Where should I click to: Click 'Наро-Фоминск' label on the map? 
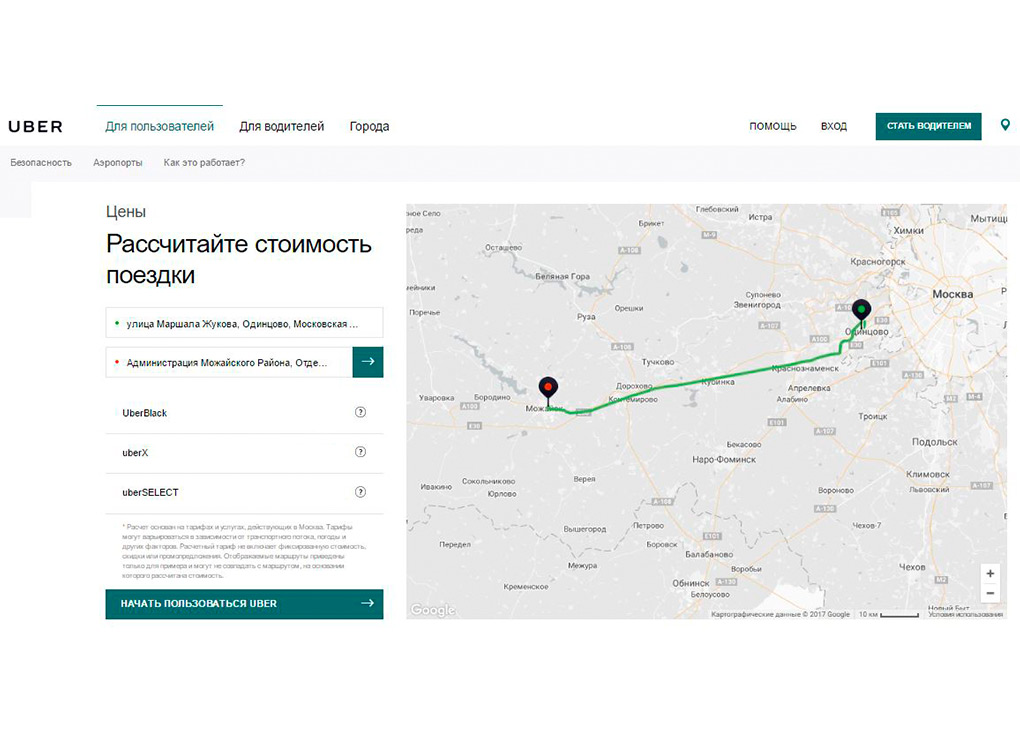coord(724,459)
